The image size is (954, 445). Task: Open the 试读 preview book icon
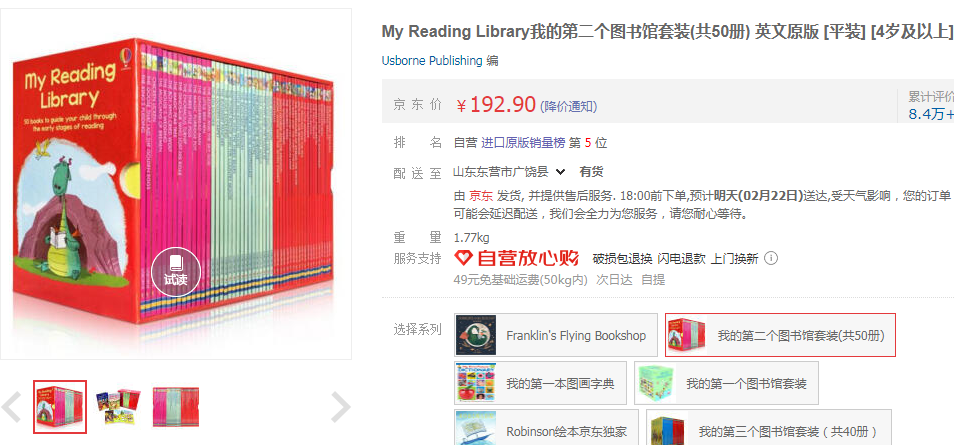[x=176, y=271]
